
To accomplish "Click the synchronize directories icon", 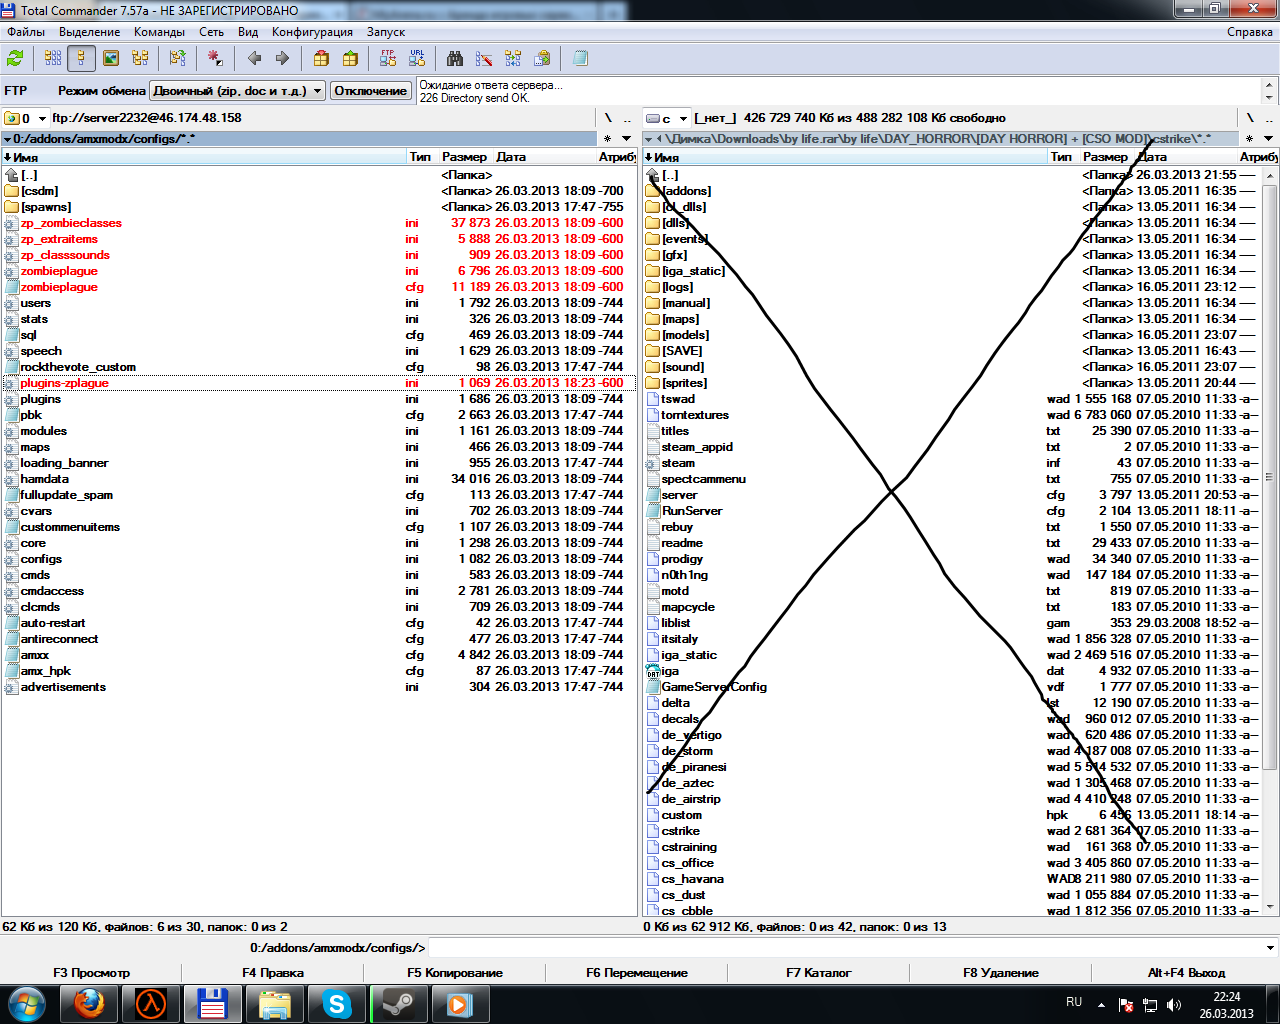I will (x=513, y=59).
